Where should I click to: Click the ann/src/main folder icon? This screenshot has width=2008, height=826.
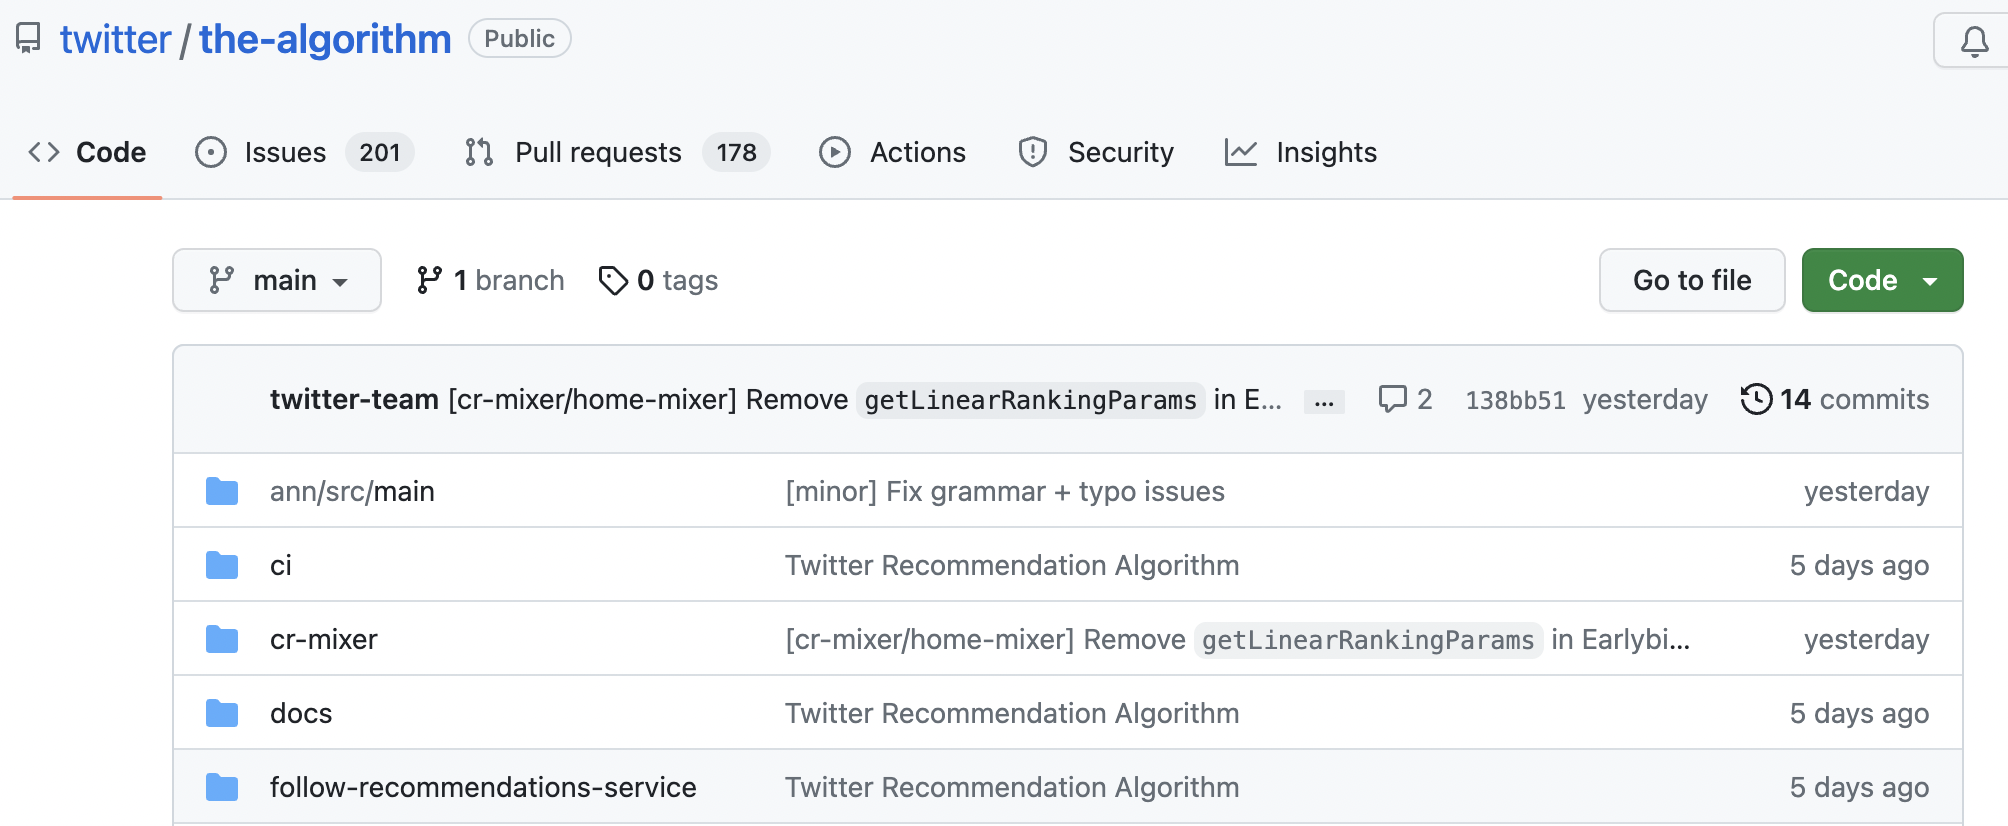tap(222, 491)
